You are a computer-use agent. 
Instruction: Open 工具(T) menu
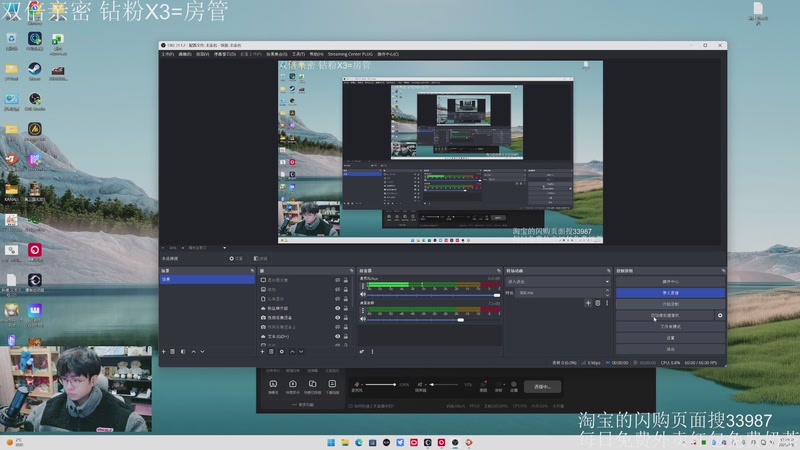point(298,54)
